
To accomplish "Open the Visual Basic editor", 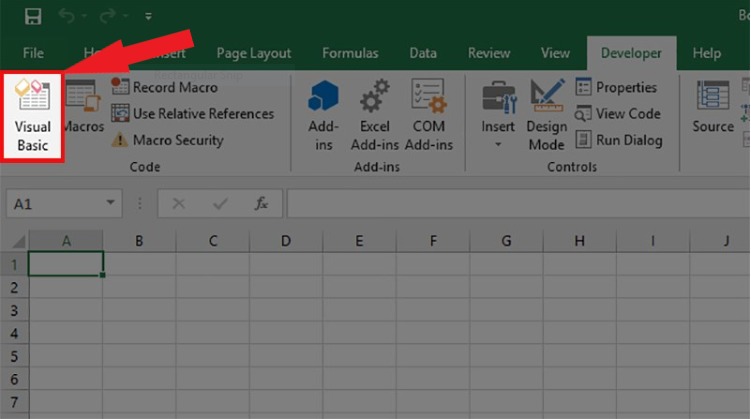I will pyautogui.click(x=32, y=115).
